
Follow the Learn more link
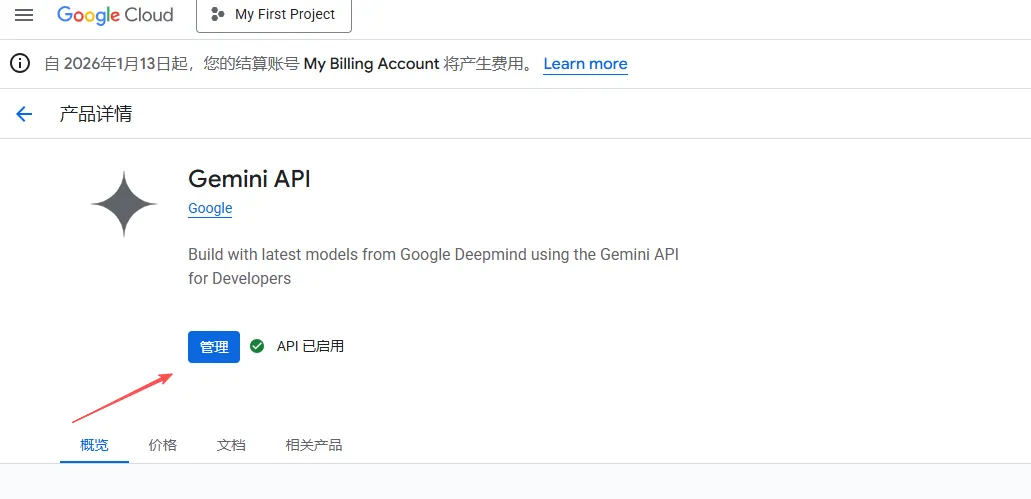click(x=585, y=64)
